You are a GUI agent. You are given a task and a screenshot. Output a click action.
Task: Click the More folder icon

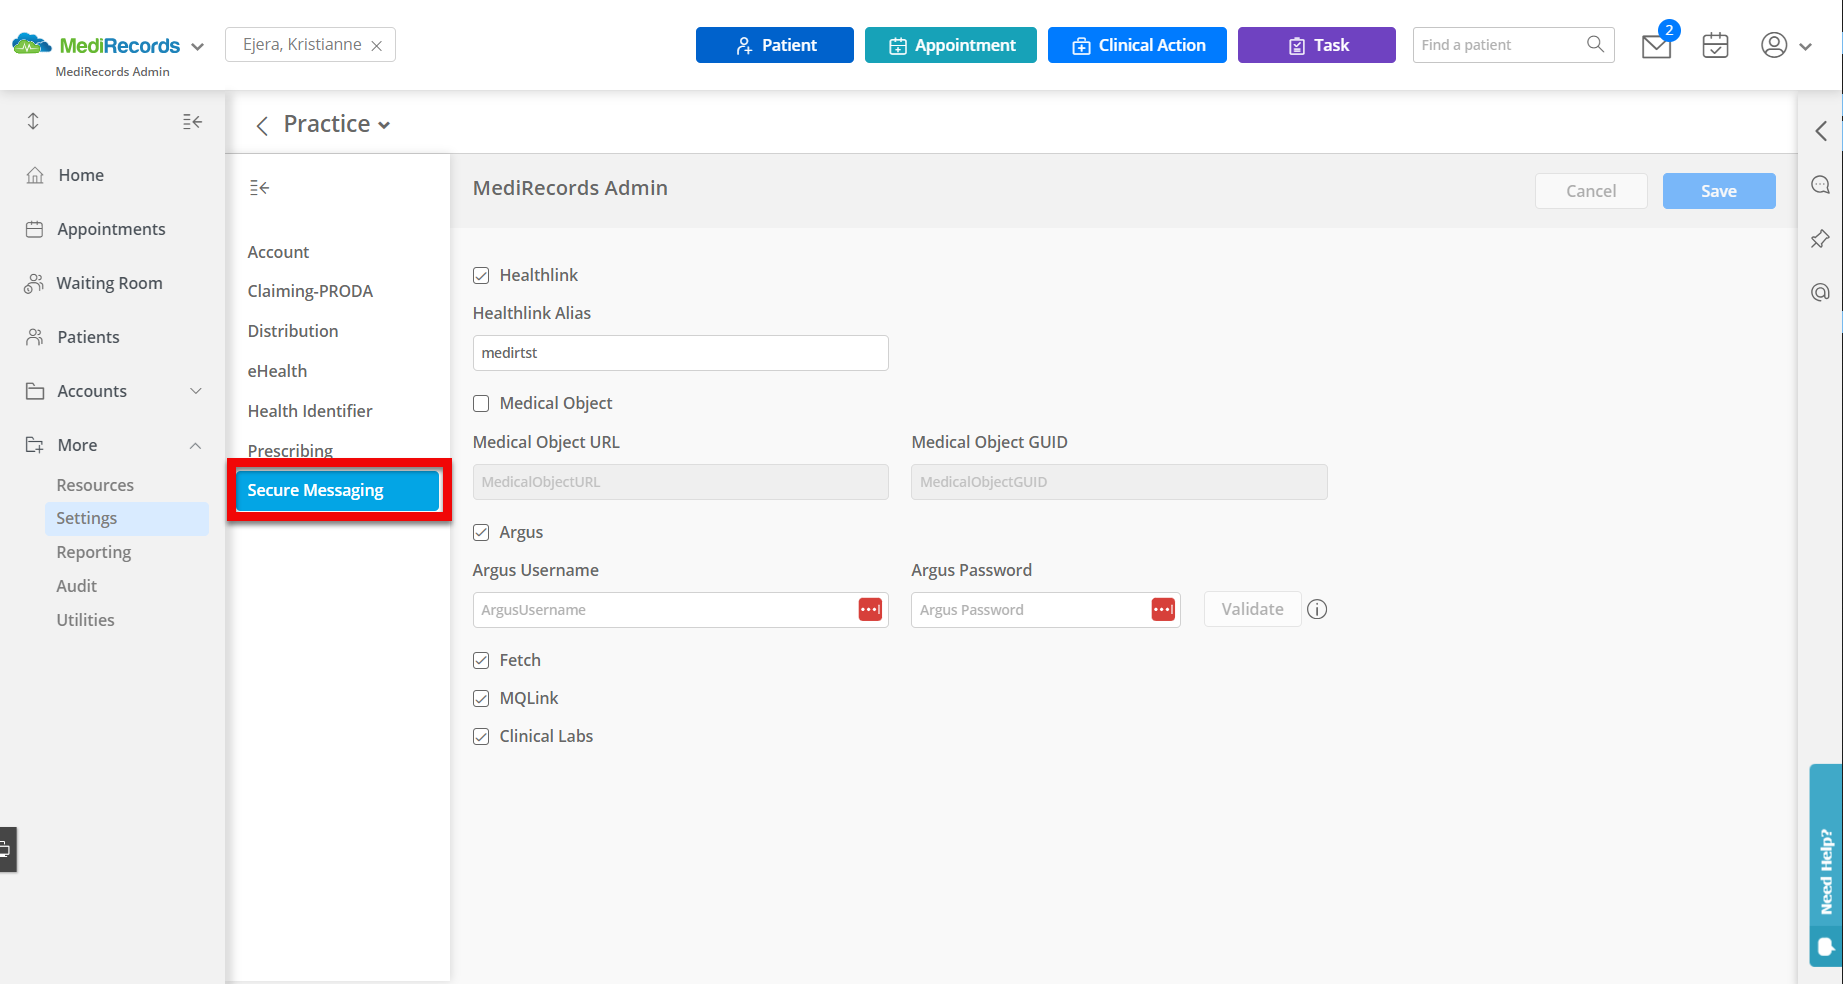click(x=35, y=445)
